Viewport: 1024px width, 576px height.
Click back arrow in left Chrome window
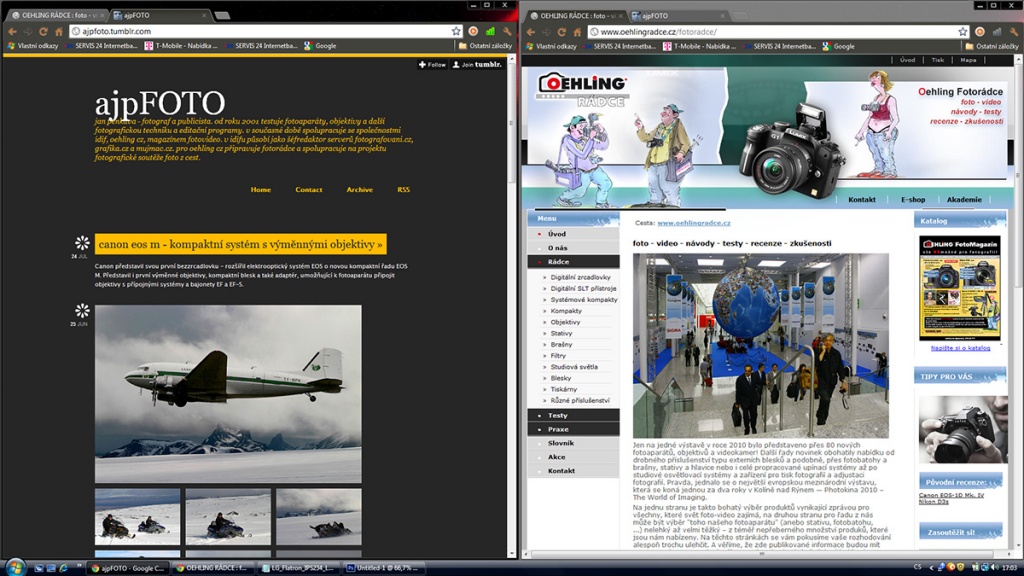point(12,31)
